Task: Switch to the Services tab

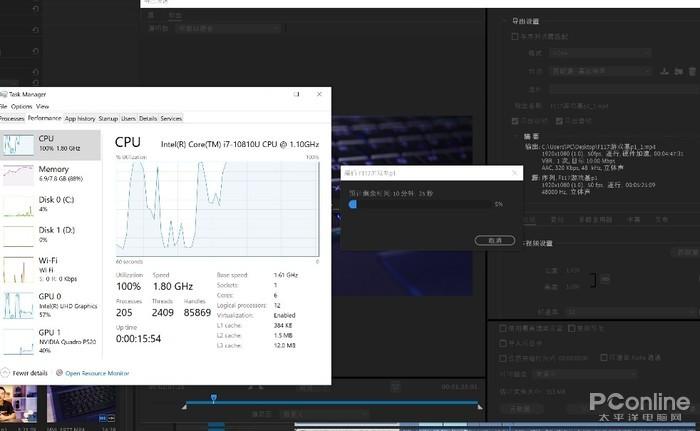Action: pyautogui.click(x=171, y=118)
